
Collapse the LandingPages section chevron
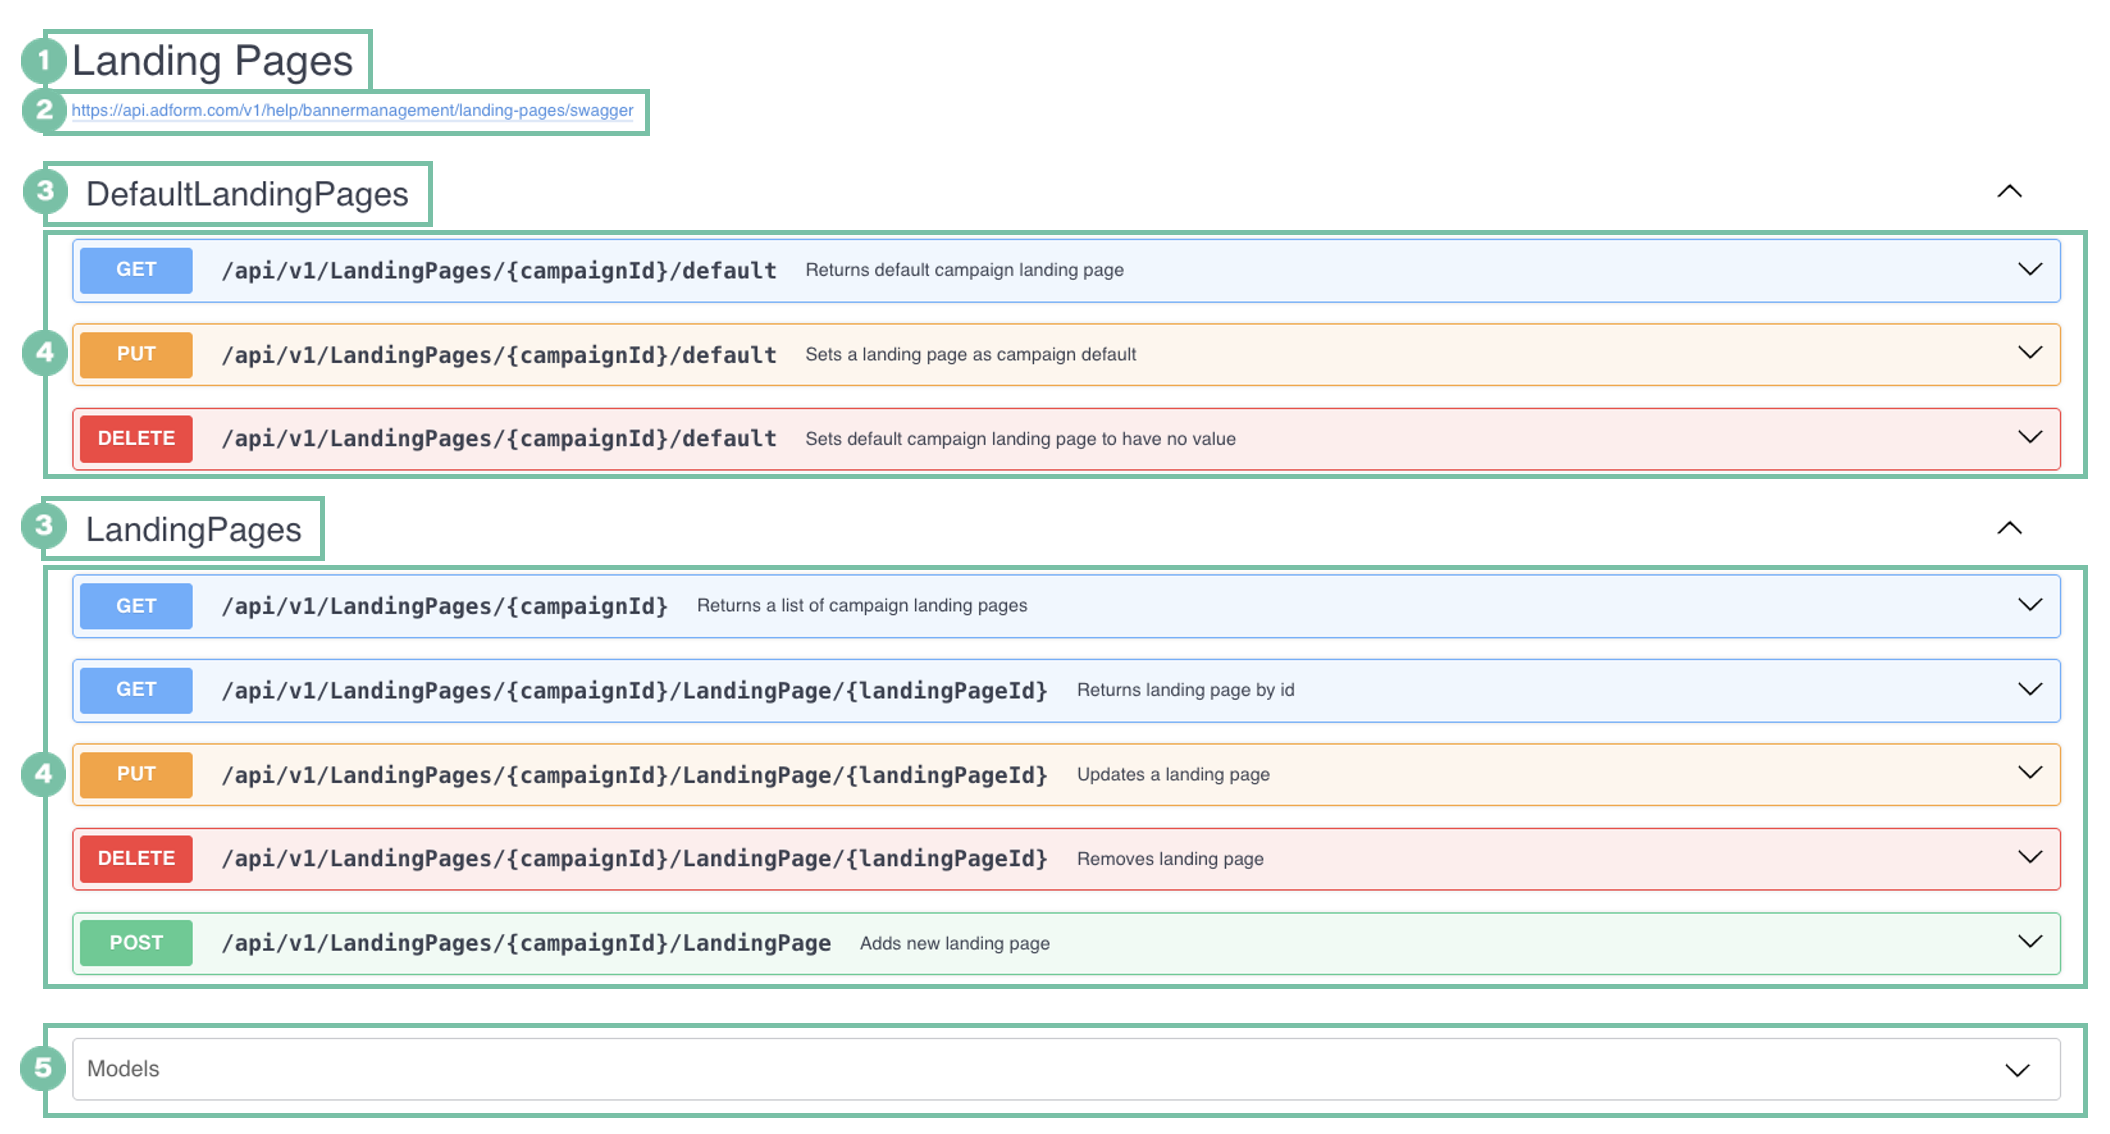click(2009, 528)
